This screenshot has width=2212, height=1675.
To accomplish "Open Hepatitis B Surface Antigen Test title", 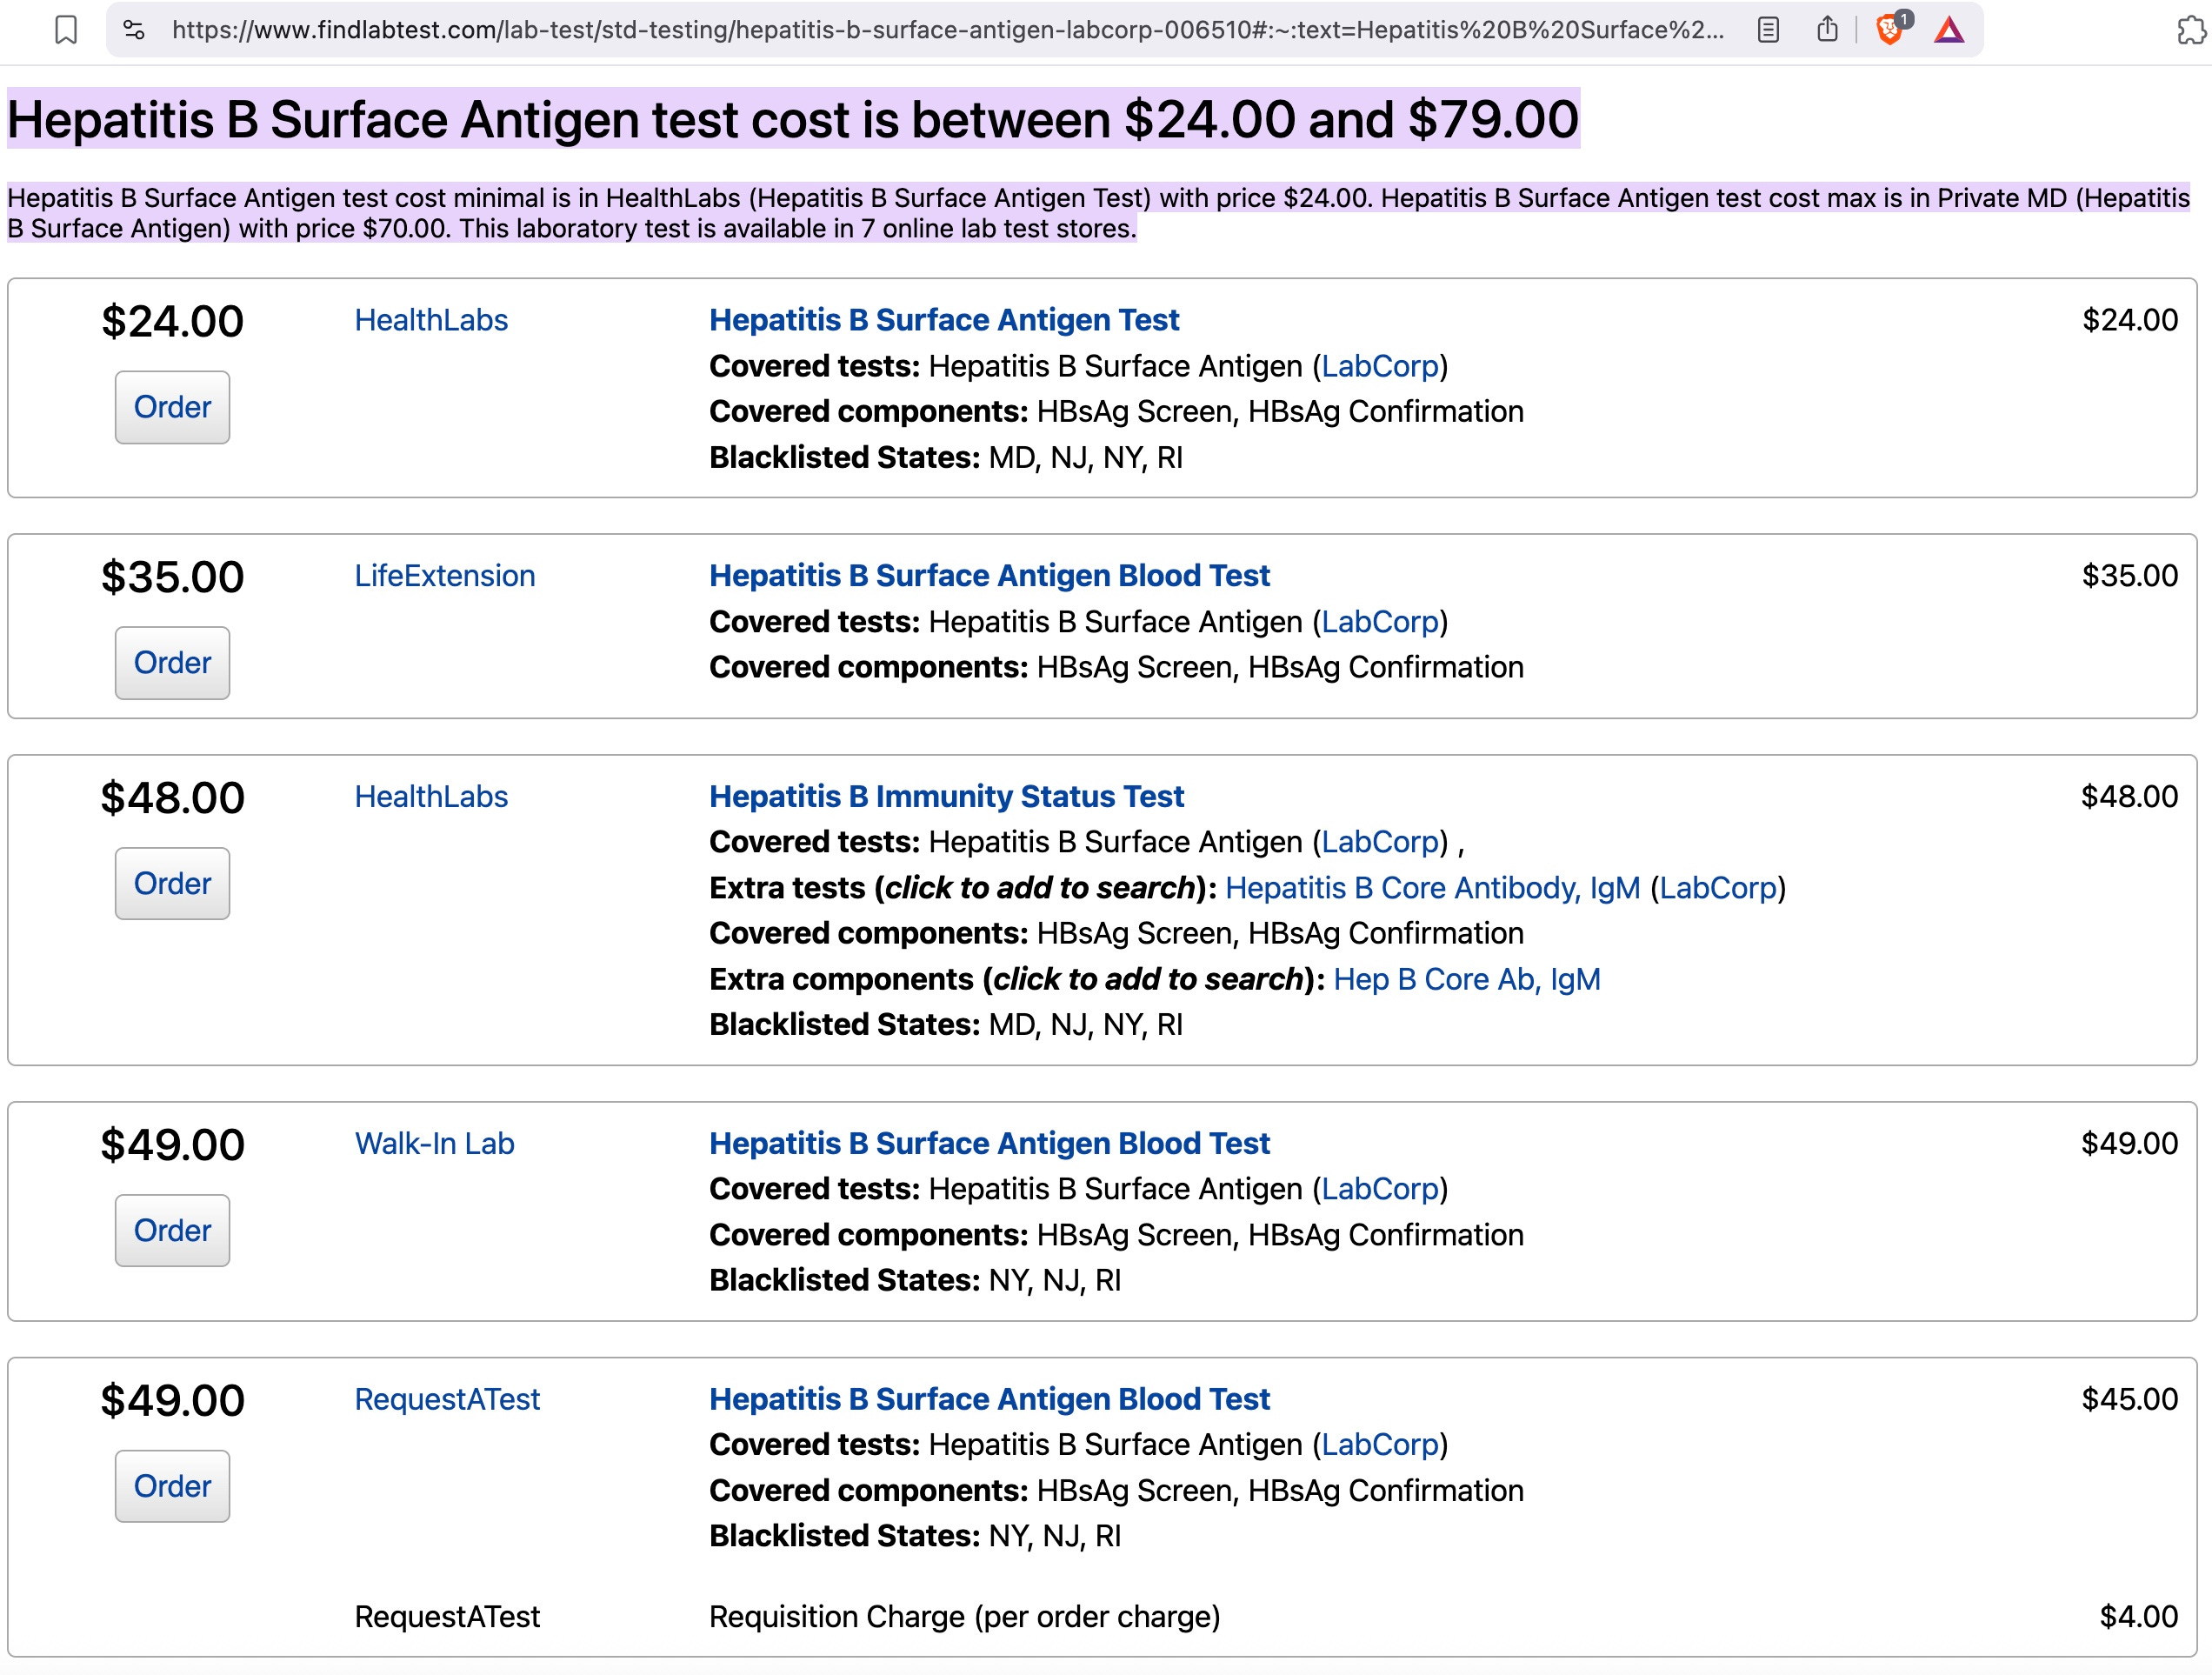I will (943, 320).
